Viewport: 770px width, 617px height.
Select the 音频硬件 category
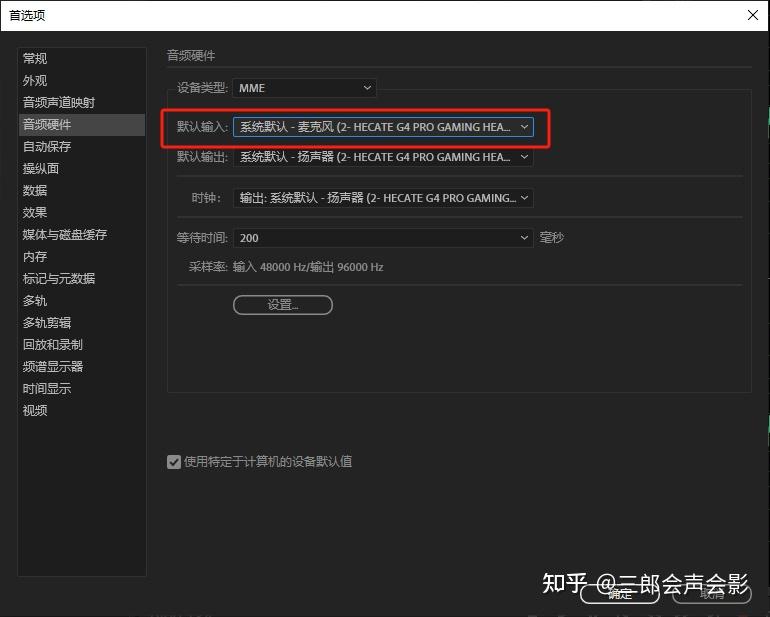point(82,125)
